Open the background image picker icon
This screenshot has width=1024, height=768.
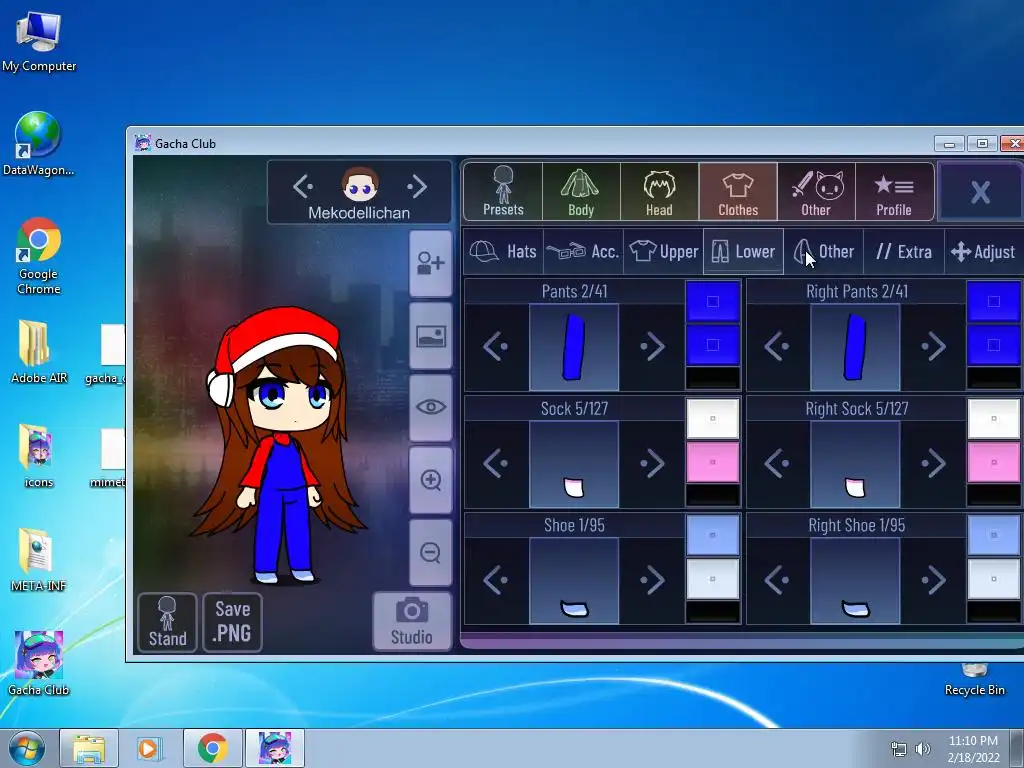[430, 336]
